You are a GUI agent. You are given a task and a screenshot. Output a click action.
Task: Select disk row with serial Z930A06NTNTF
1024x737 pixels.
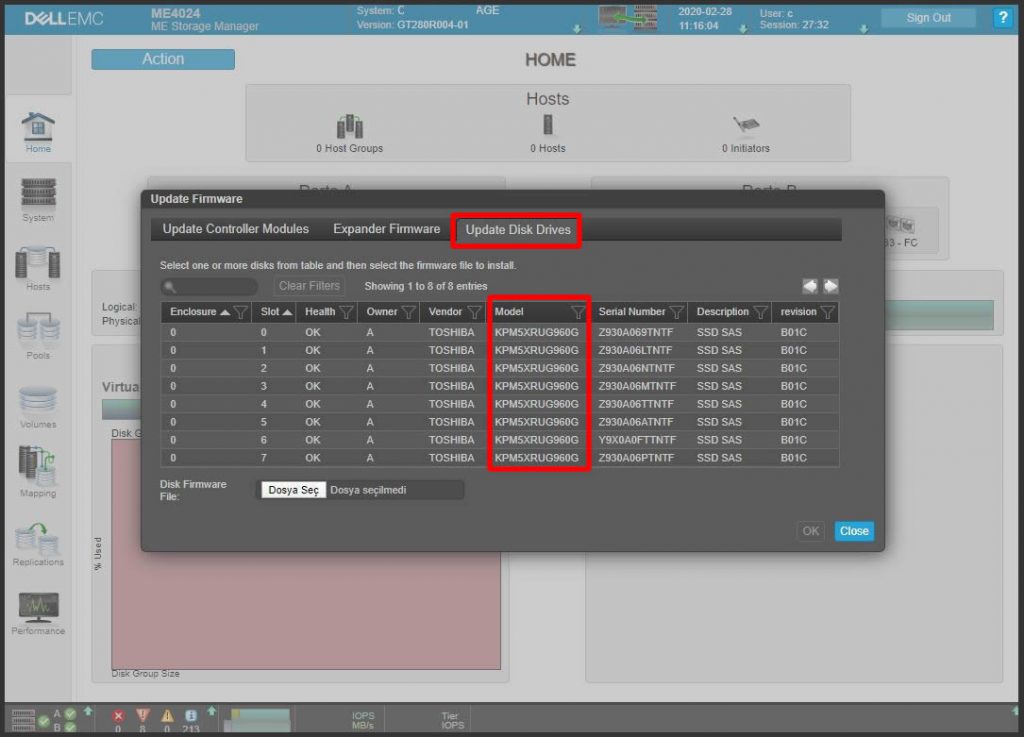pos(500,368)
